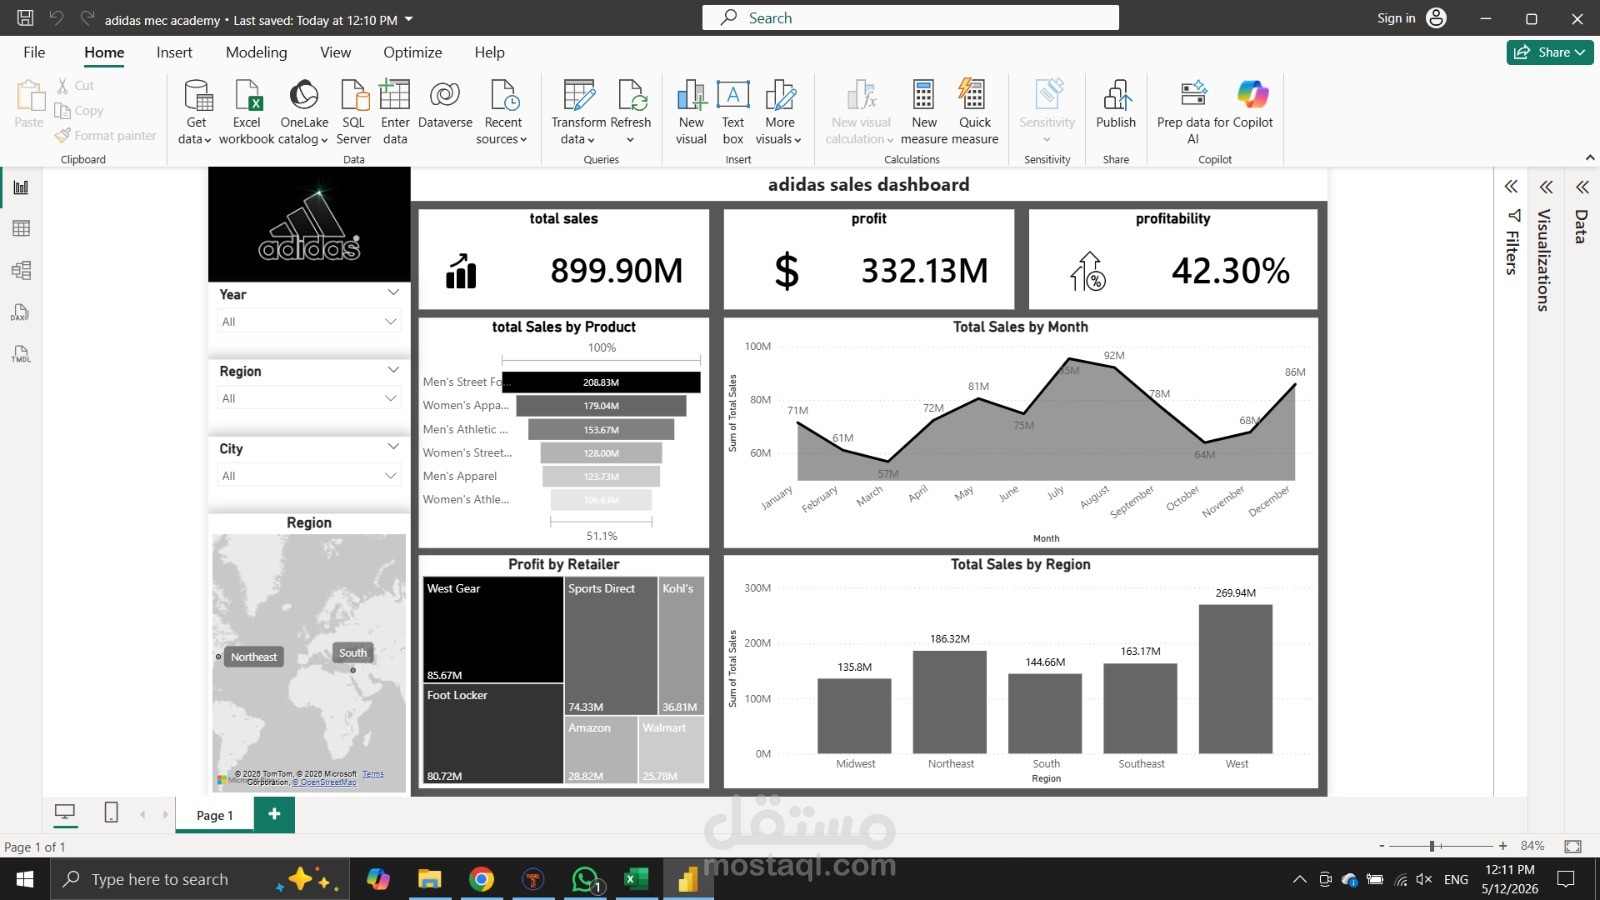
Task: Select the Home ribbon tab
Action: pos(104,52)
